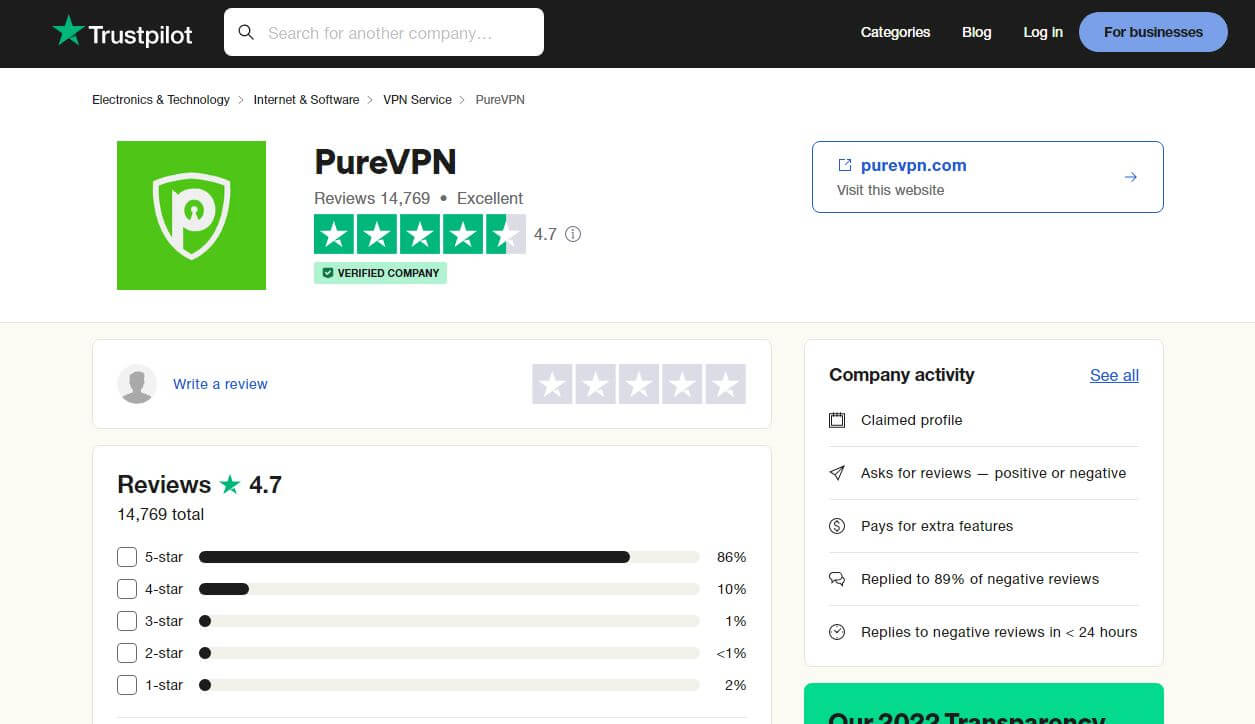
Task: Click the Pays for extra features dollar icon
Action: coord(837,526)
